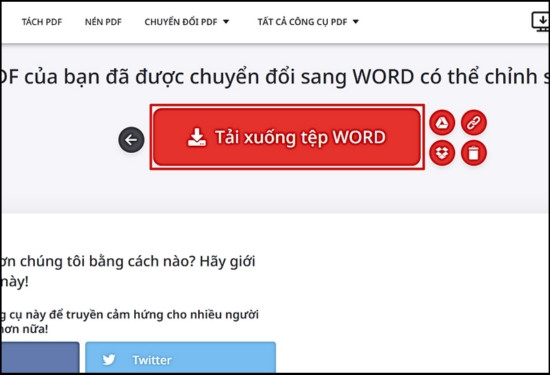Viewport: 550px width, 375px height.
Task: Share on Twitter button
Action: pos(180,358)
